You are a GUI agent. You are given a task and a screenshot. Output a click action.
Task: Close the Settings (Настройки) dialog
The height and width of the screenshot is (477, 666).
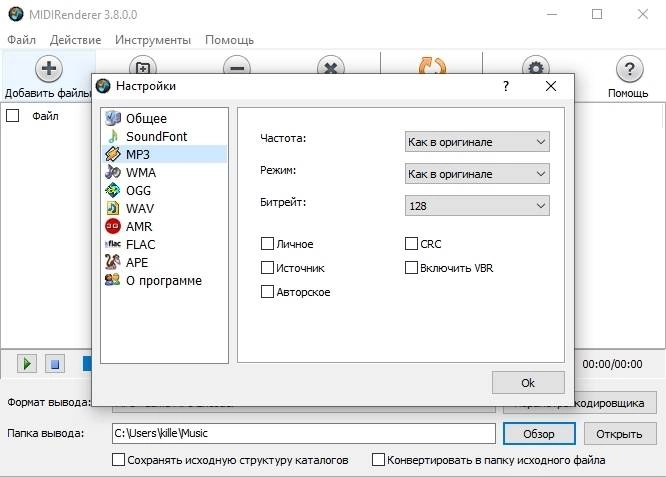point(551,86)
